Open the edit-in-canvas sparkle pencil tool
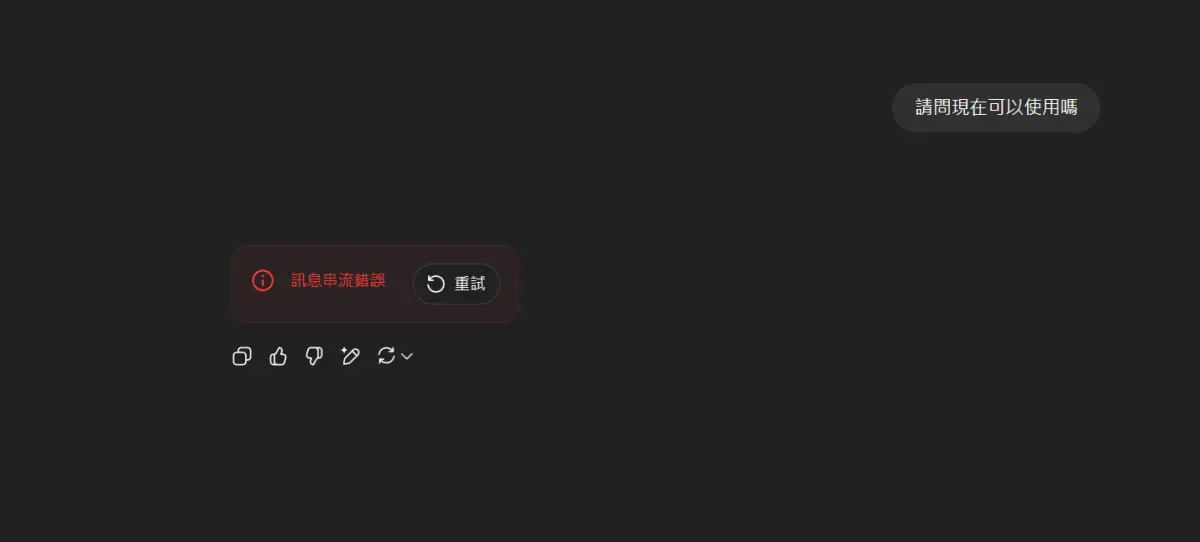1200x542 pixels. coord(350,356)
